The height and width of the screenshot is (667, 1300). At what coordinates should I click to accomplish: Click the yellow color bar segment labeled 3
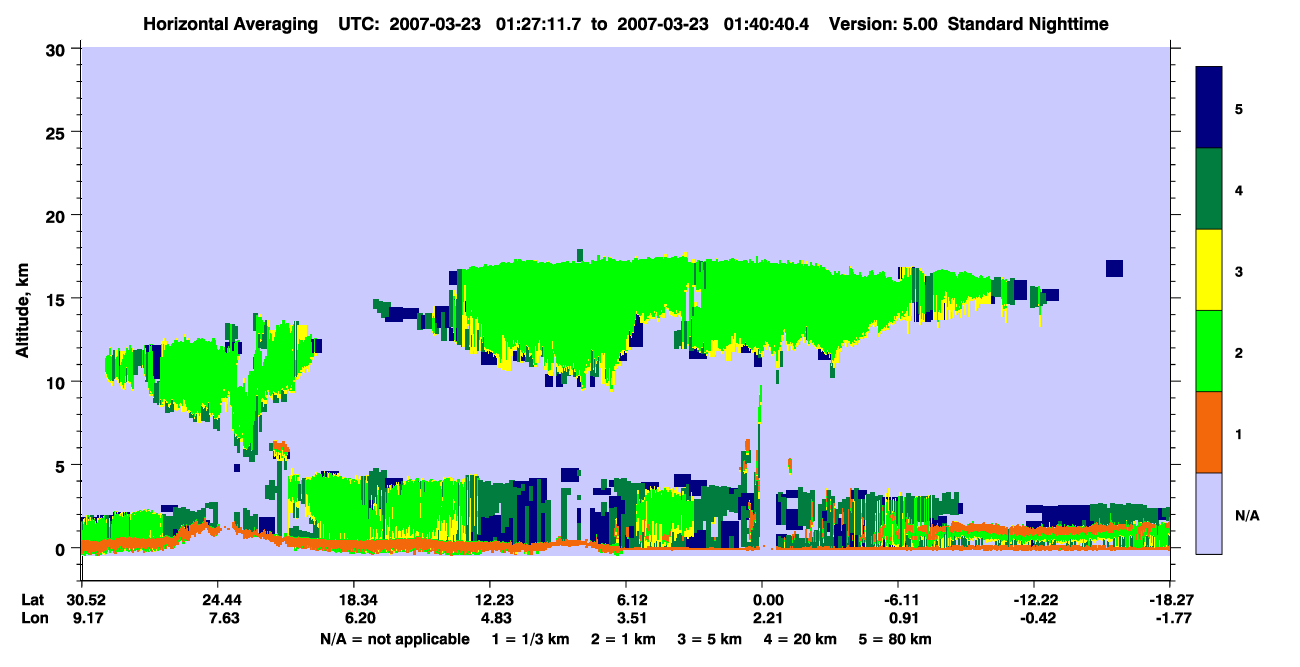tap(1209, 270)
